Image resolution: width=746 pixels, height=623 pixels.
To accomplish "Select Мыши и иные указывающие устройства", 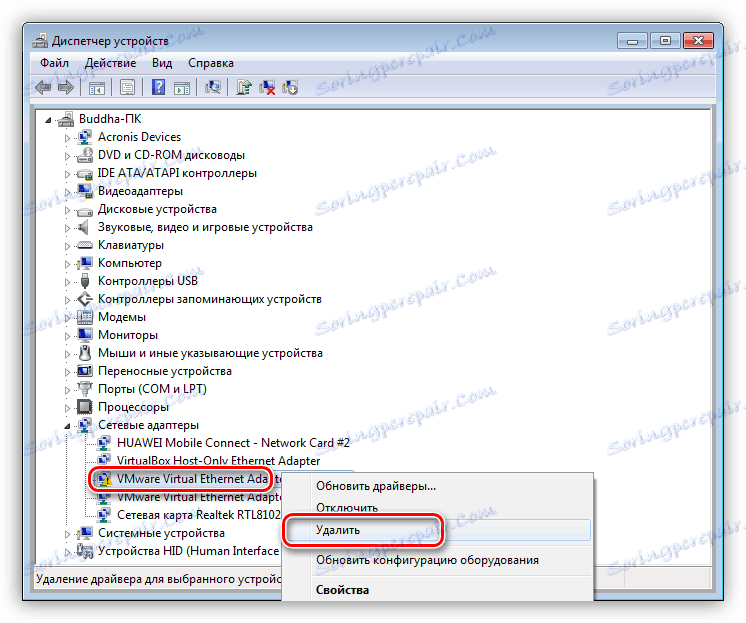I will [x=210, y=353].
